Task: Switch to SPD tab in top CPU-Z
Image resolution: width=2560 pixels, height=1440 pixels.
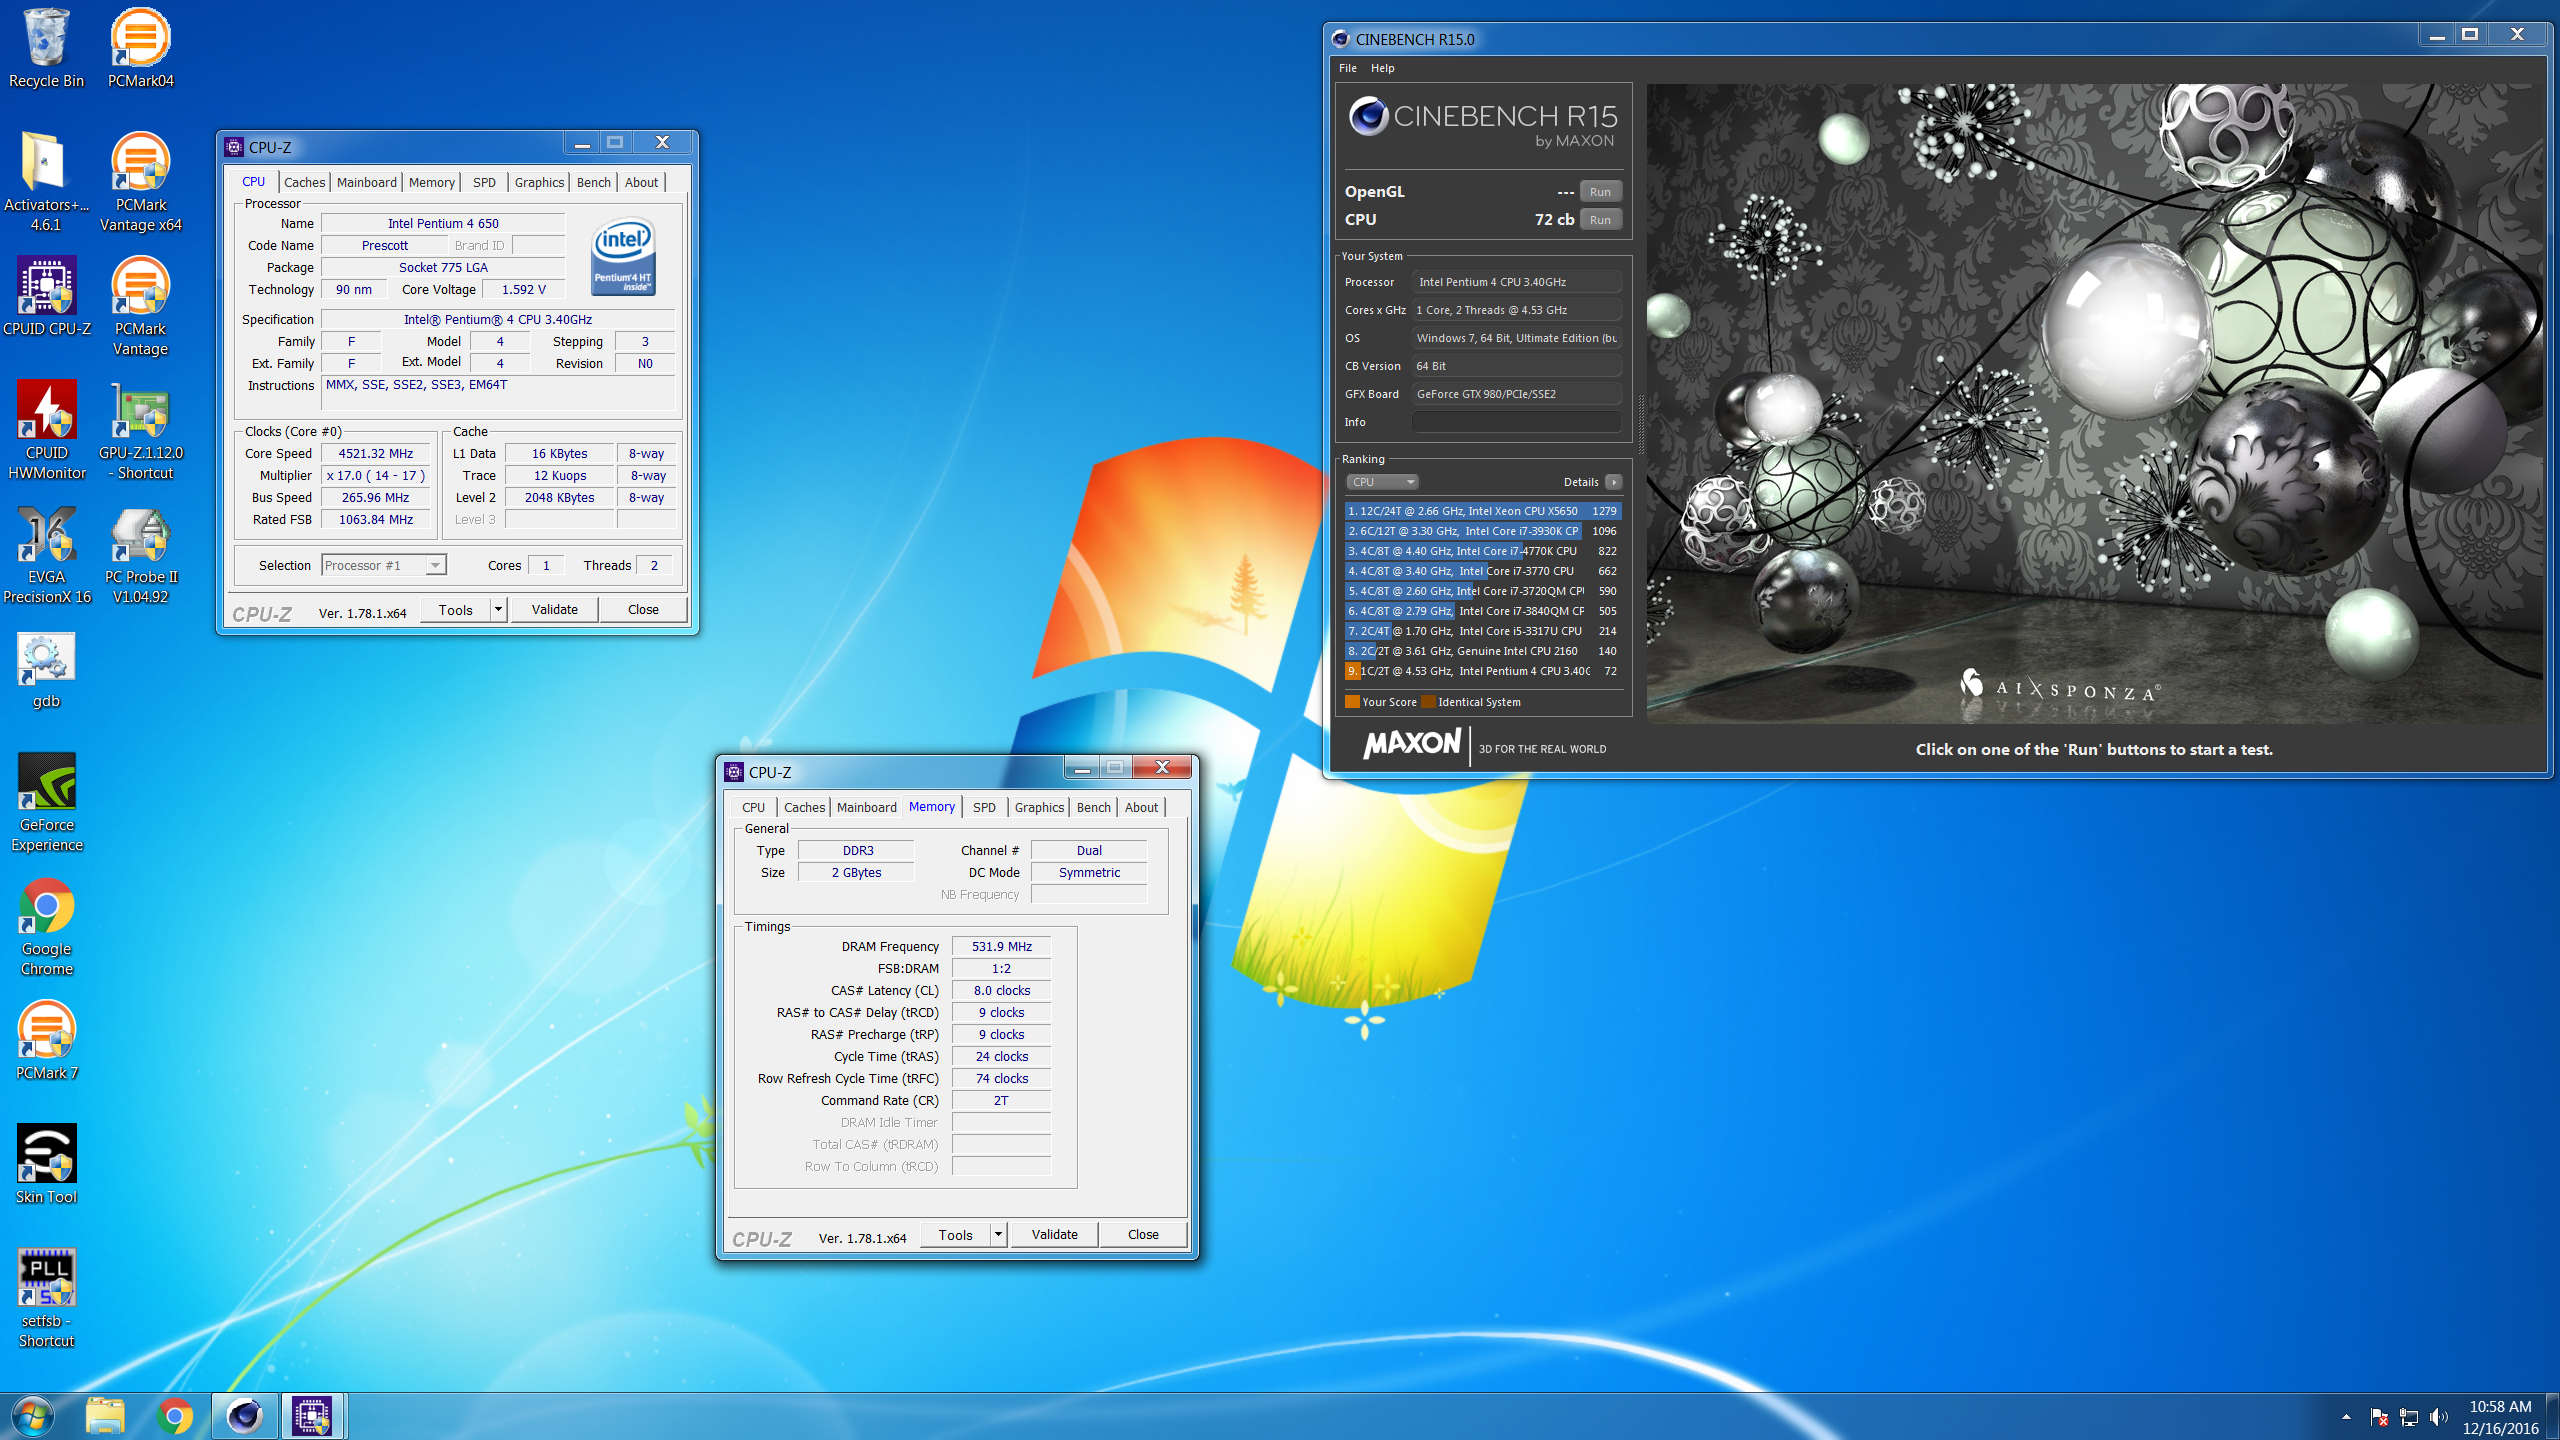Action: click(x=484, y=182)
